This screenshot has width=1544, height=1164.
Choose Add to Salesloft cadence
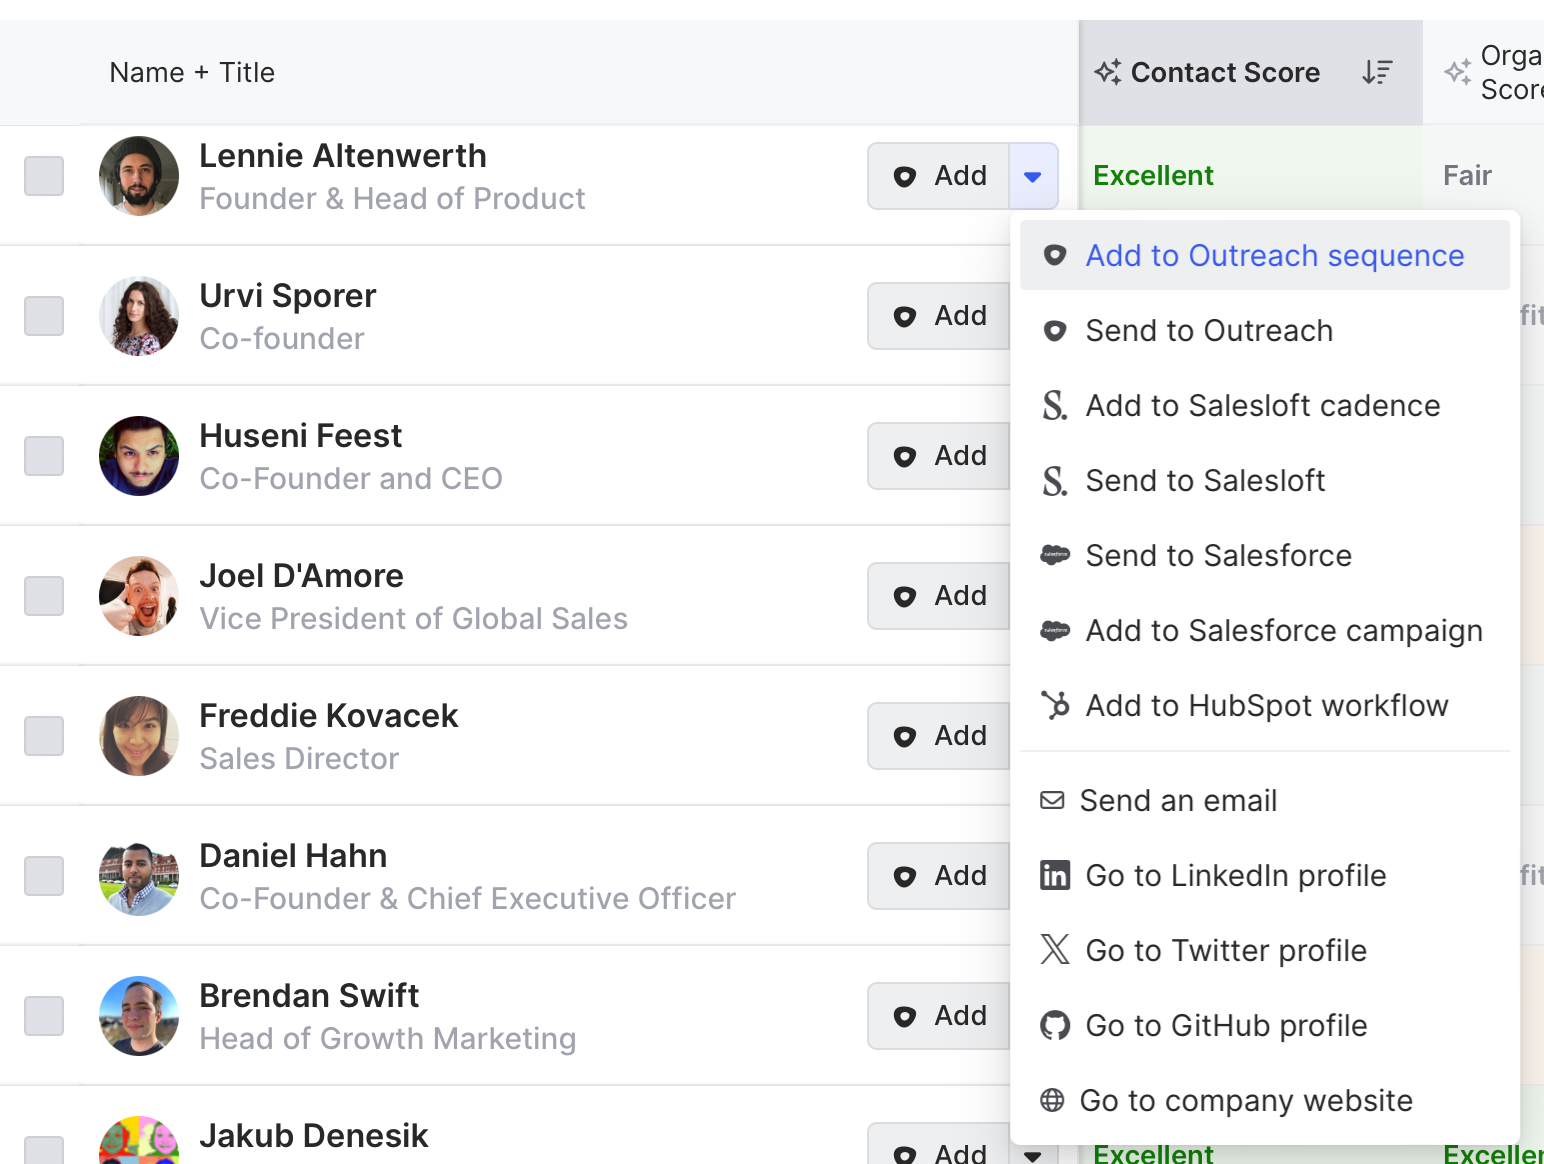click(x=1262, y=406)
